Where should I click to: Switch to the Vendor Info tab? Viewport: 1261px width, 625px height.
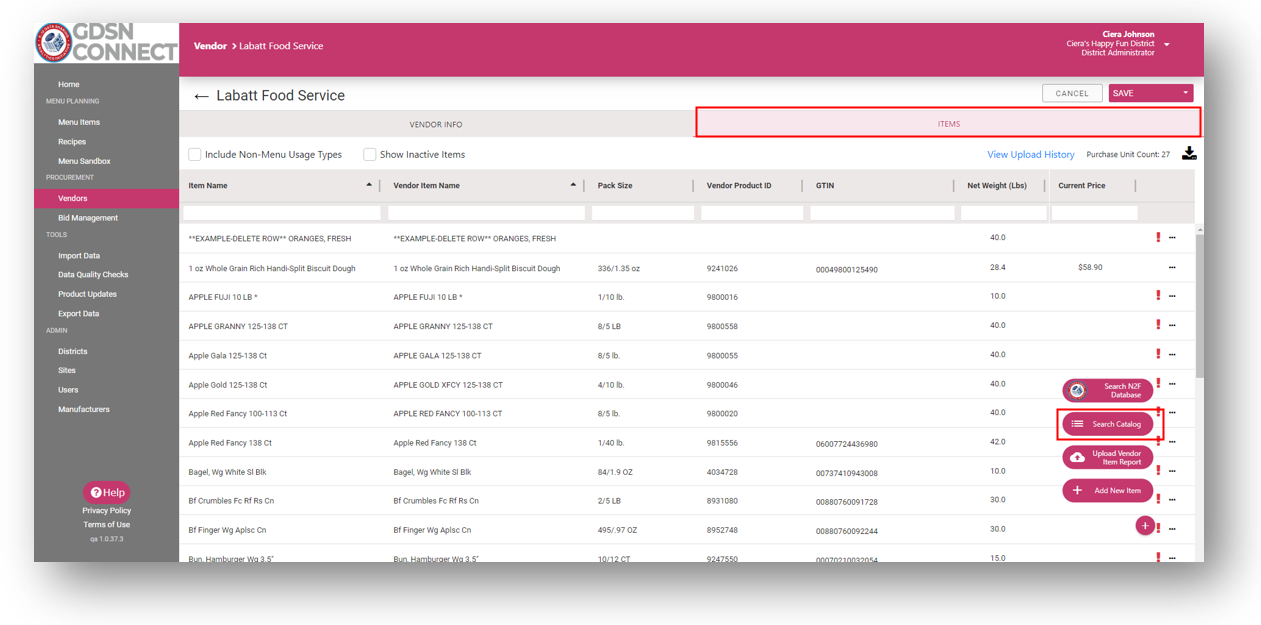tap(436, 124)
